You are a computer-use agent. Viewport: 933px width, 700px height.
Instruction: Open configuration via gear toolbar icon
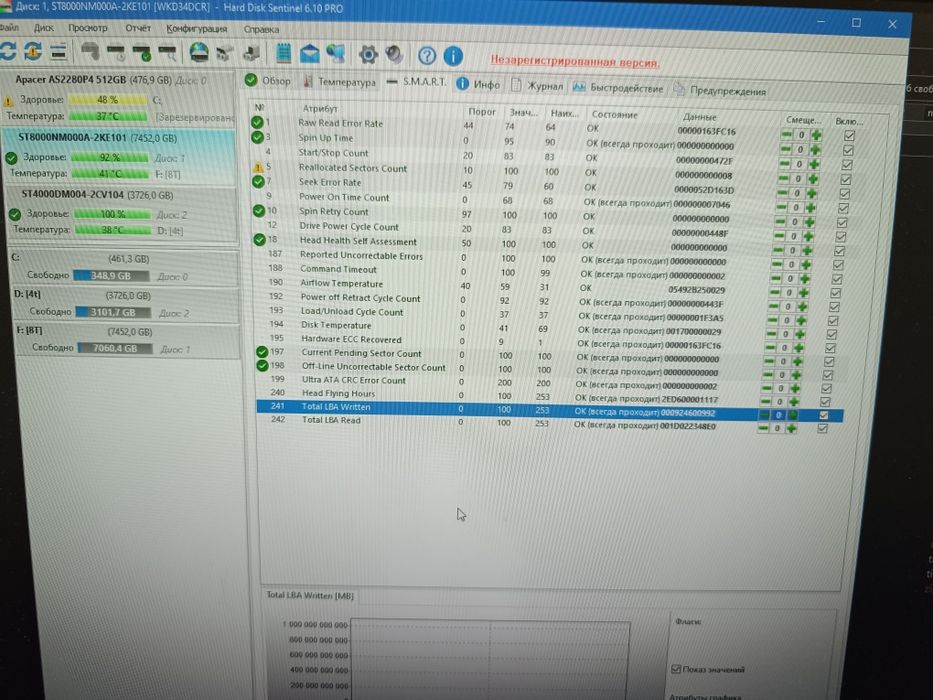(368, 55)
